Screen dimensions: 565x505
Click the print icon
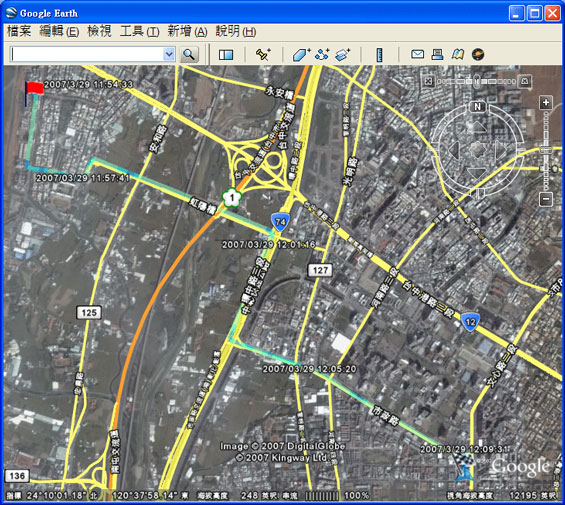(437, 54)
